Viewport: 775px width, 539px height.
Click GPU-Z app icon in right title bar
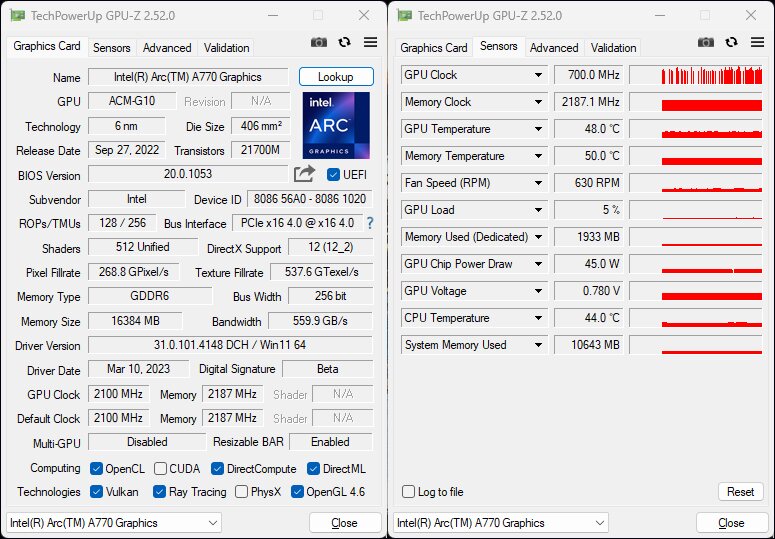[x=404, y=16]
